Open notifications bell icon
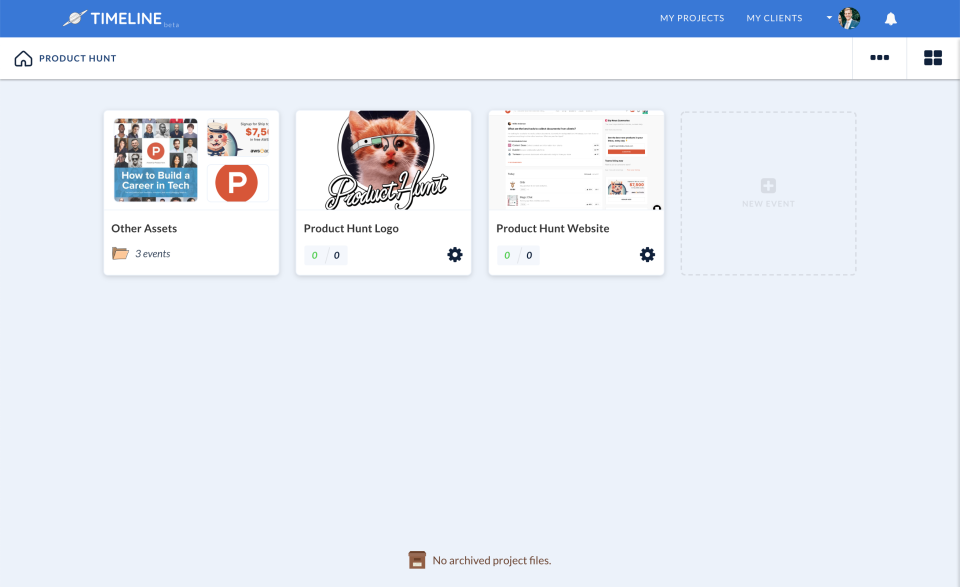 pyautogui.click(x=891, y=18)
